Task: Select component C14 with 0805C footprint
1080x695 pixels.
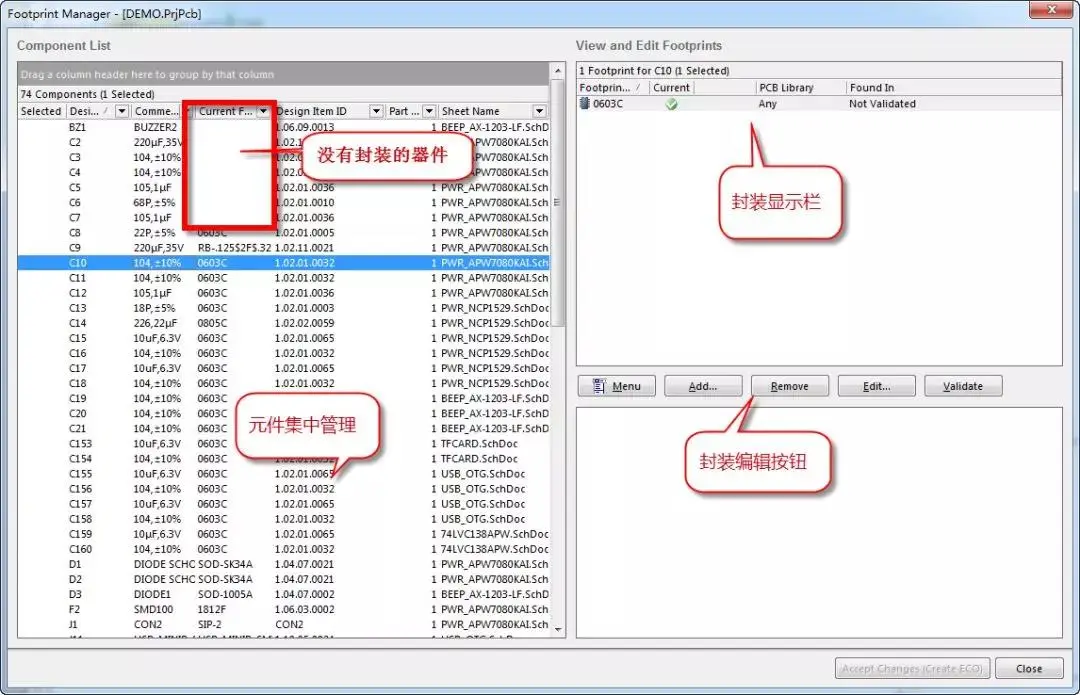Action: [x=284, y=323]
